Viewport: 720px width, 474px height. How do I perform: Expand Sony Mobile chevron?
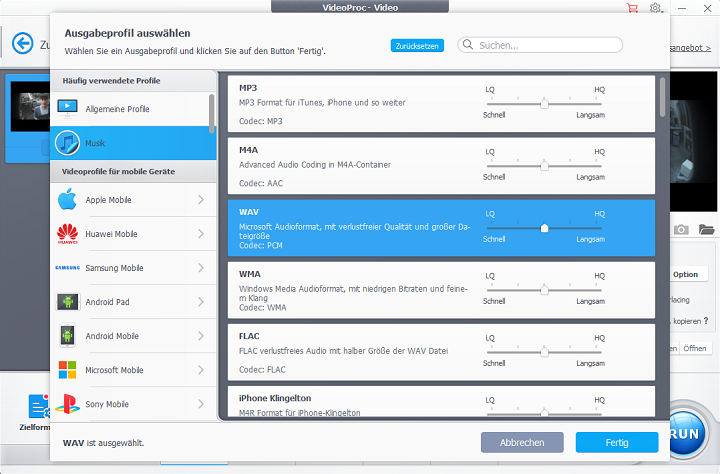(x=201, y=404)
